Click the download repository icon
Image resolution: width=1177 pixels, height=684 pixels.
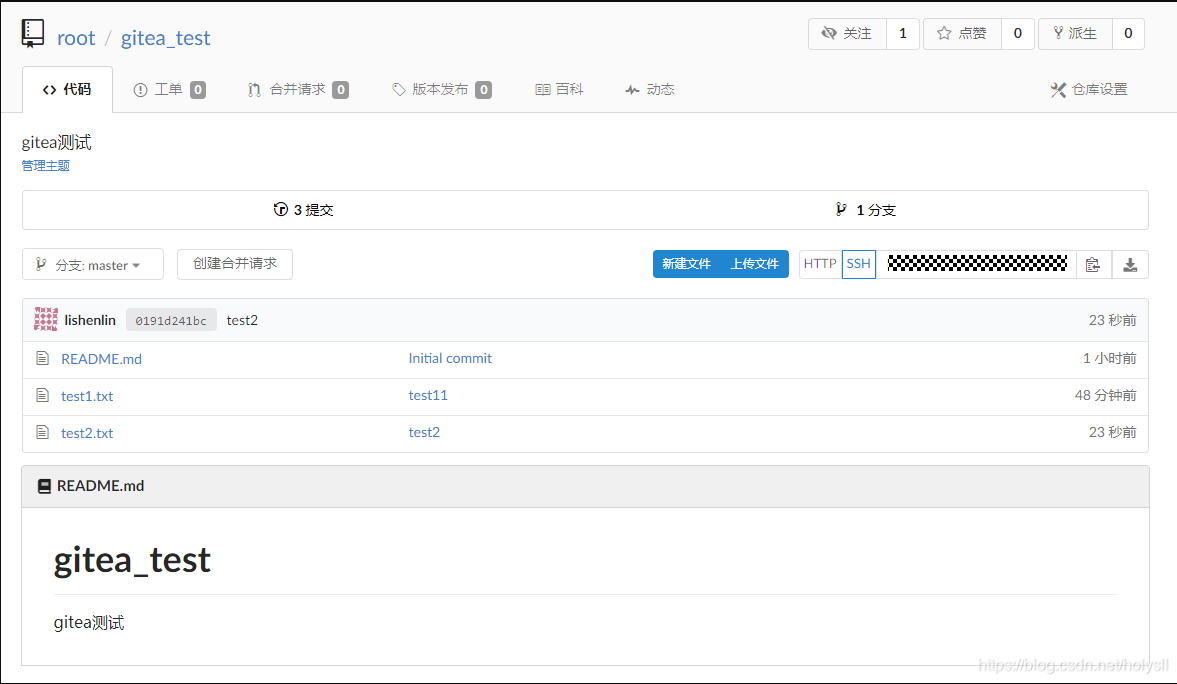click(x=1130, y=264)
